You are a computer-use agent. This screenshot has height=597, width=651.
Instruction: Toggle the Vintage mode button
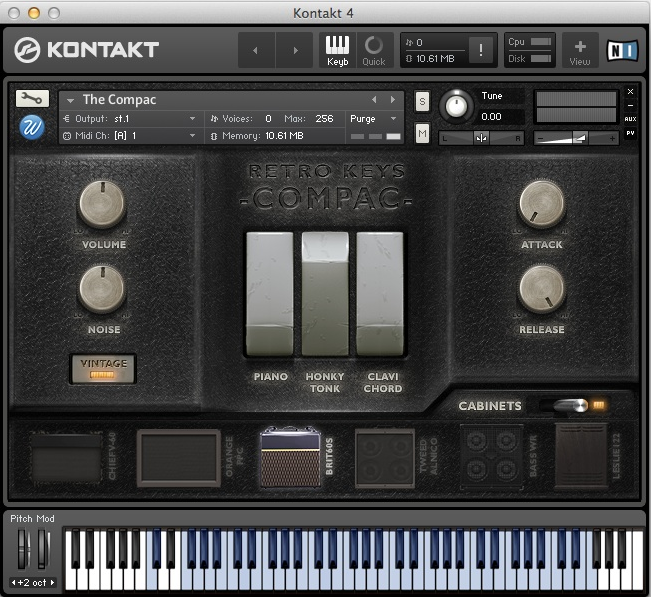103,368
